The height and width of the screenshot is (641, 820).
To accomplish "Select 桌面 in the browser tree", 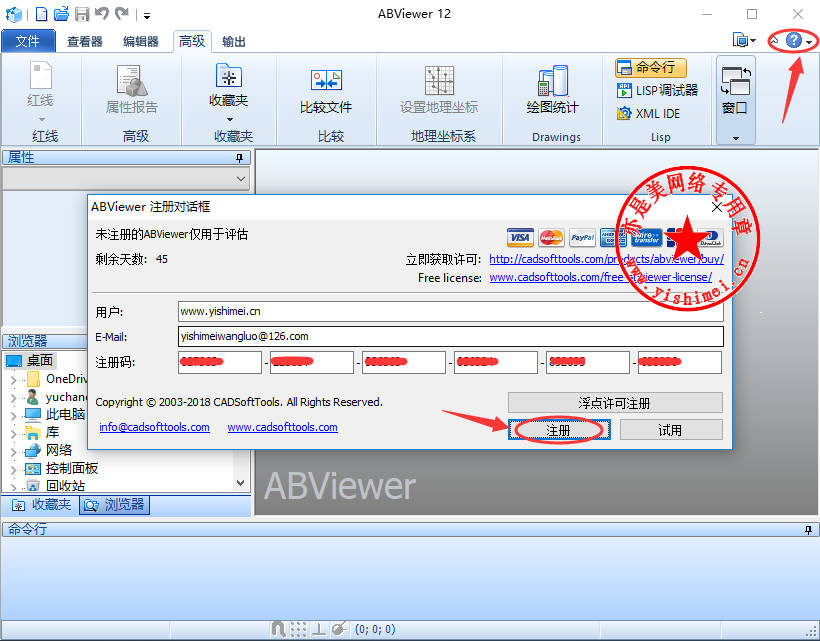I will coord(40,360).
